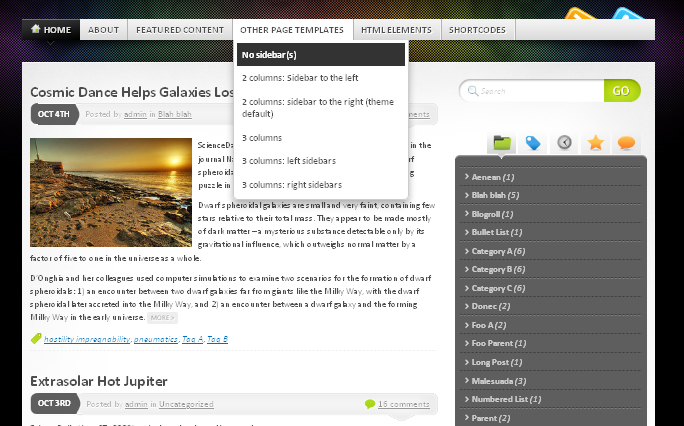
Task: Click the beach sunset post thumbnail
Action: (x=111, y=193)
